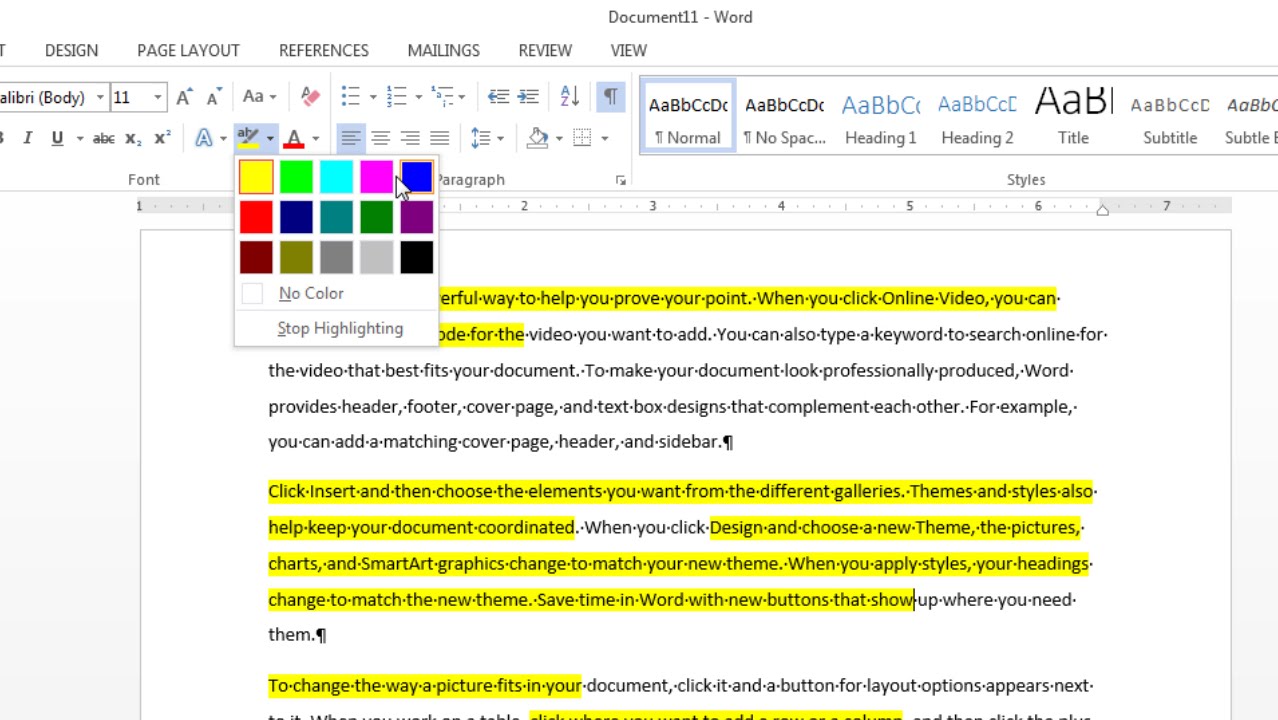Open the DESIGN ribbon tab
Image resolution: width=1278 pixels, height=720 pixels.
click(72, 50)
